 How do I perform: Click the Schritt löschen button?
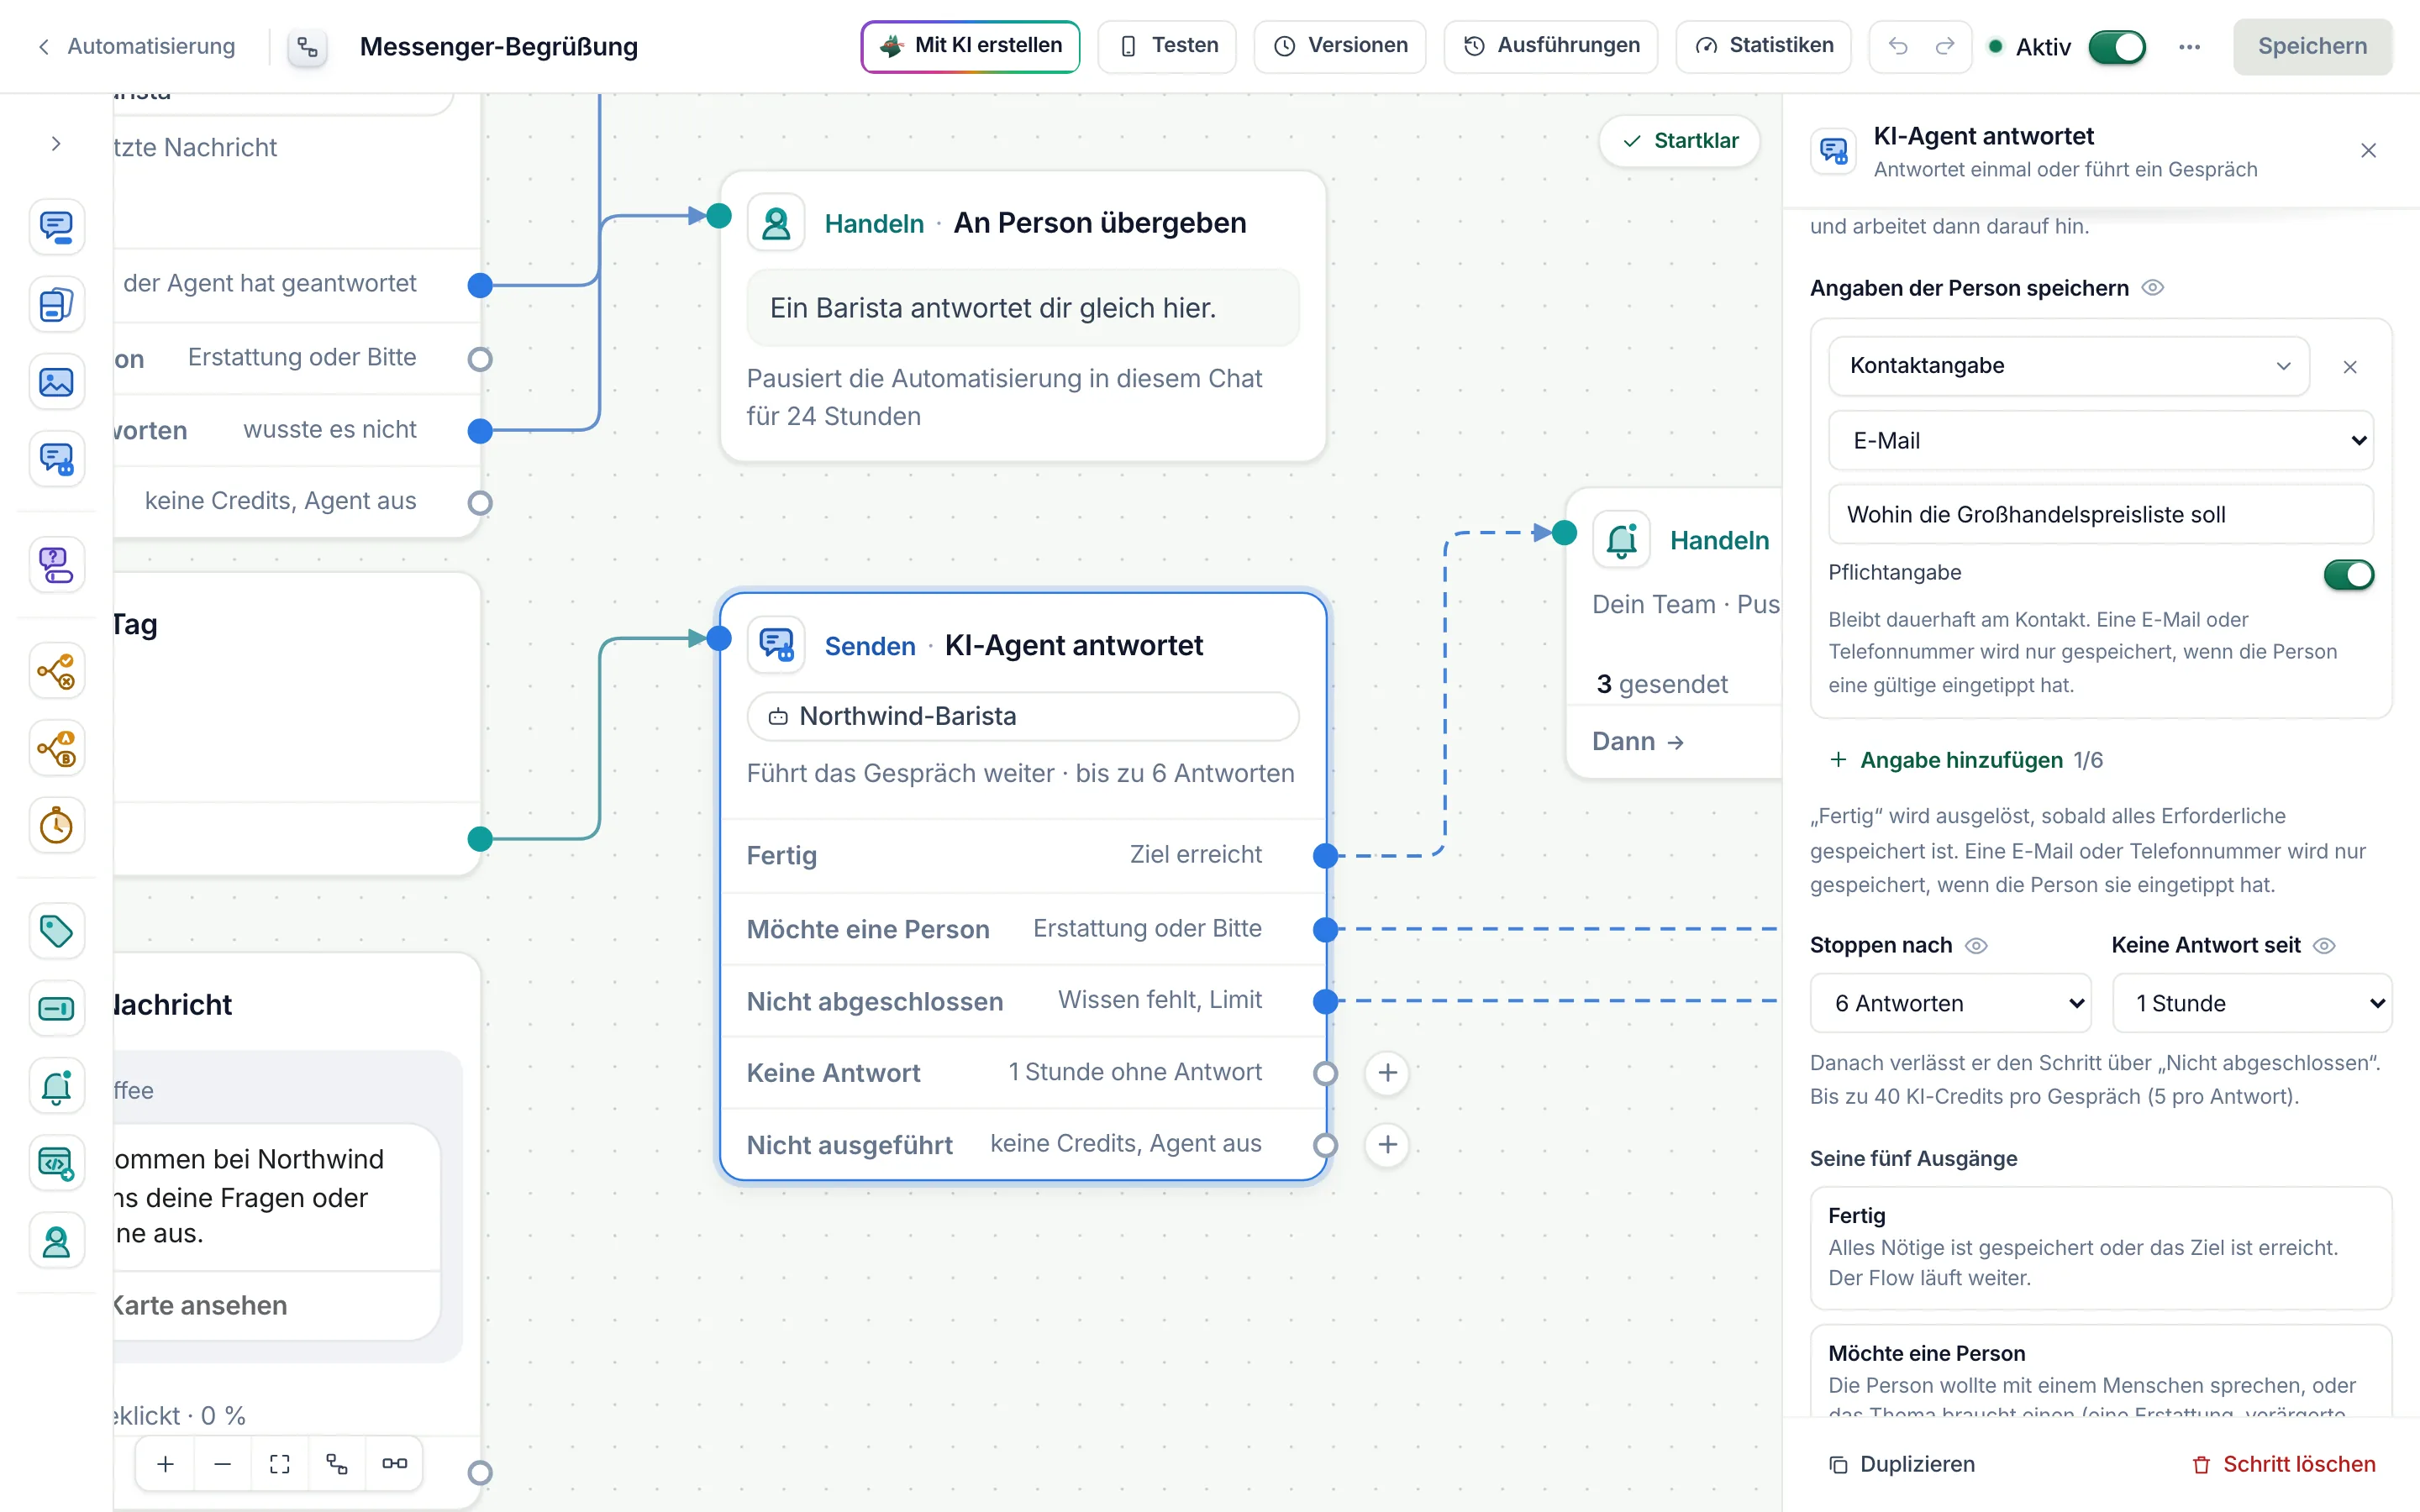coord(2283,1464)
